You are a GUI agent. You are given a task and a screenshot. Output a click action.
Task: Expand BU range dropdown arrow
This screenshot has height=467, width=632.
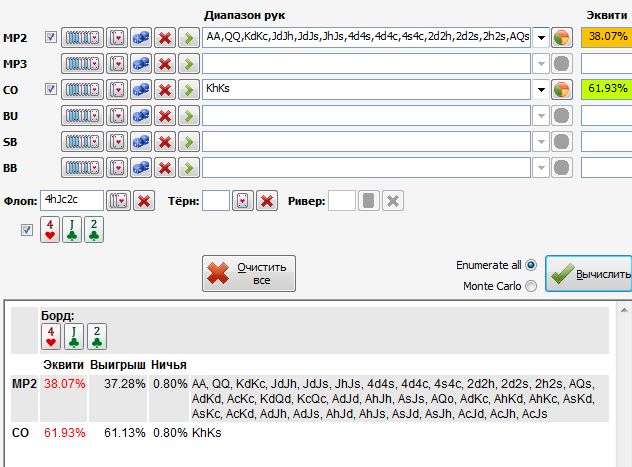pyautogui.click(x=541, y=116)
